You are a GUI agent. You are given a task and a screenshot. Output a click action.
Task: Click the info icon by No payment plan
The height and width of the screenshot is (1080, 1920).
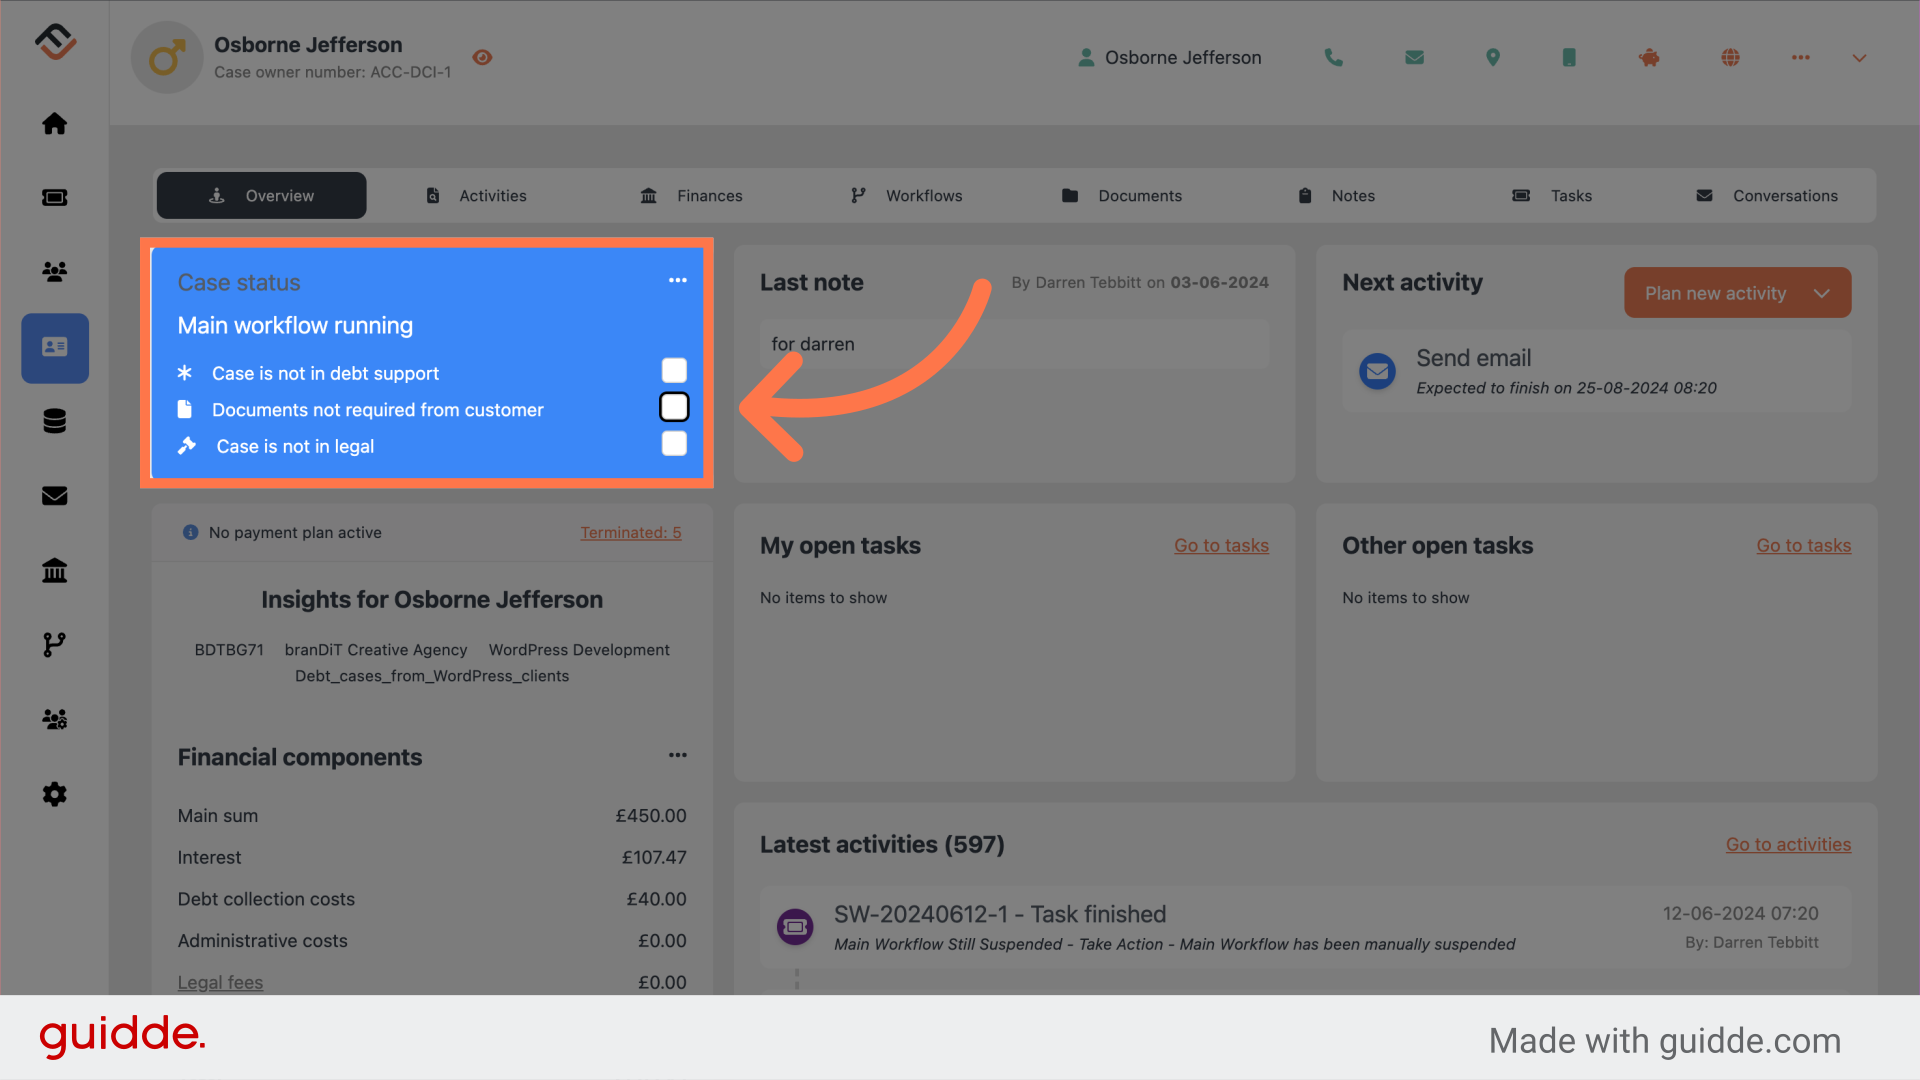click(x=190, y=533)
